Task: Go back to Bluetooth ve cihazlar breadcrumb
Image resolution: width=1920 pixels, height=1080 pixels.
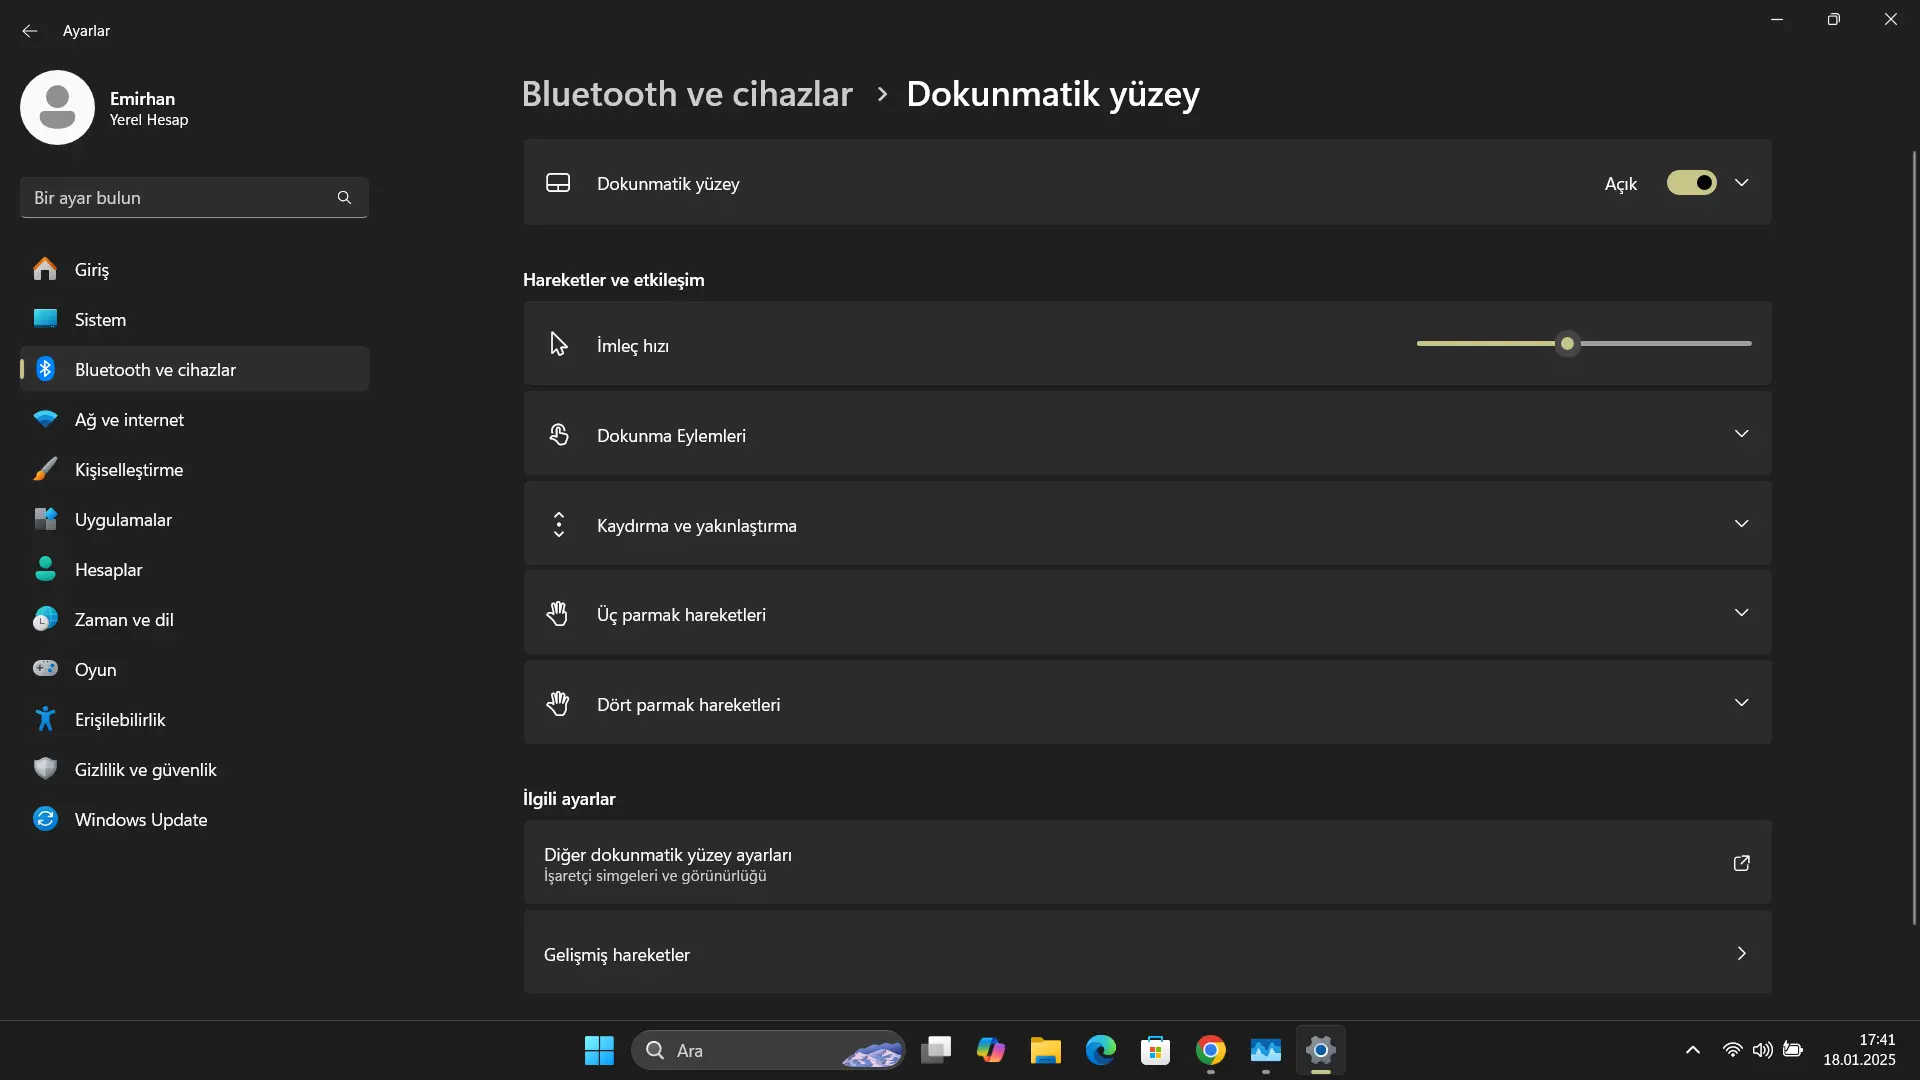Action: [687, 94]
